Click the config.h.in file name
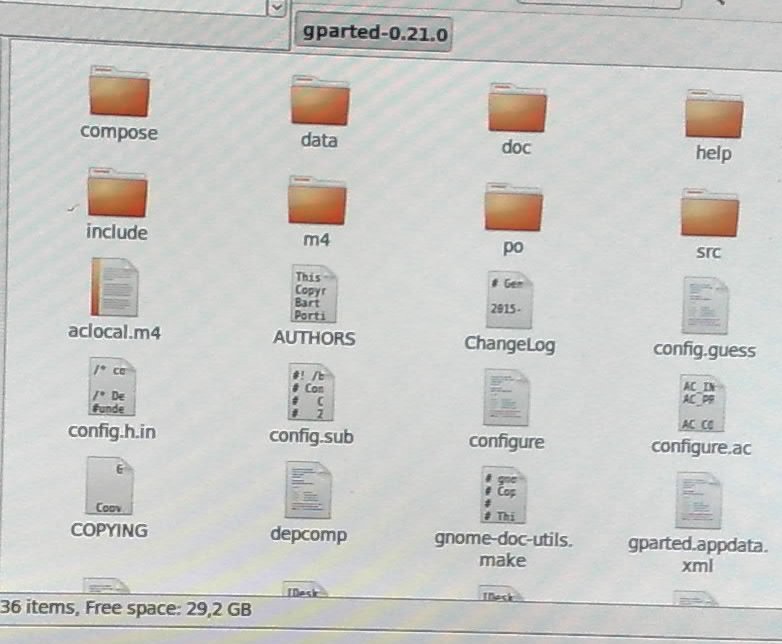 112,431
